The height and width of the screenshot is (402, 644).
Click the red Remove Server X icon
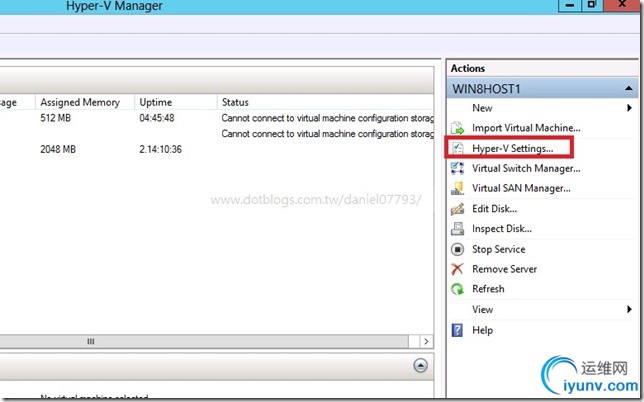pos(458,269)
